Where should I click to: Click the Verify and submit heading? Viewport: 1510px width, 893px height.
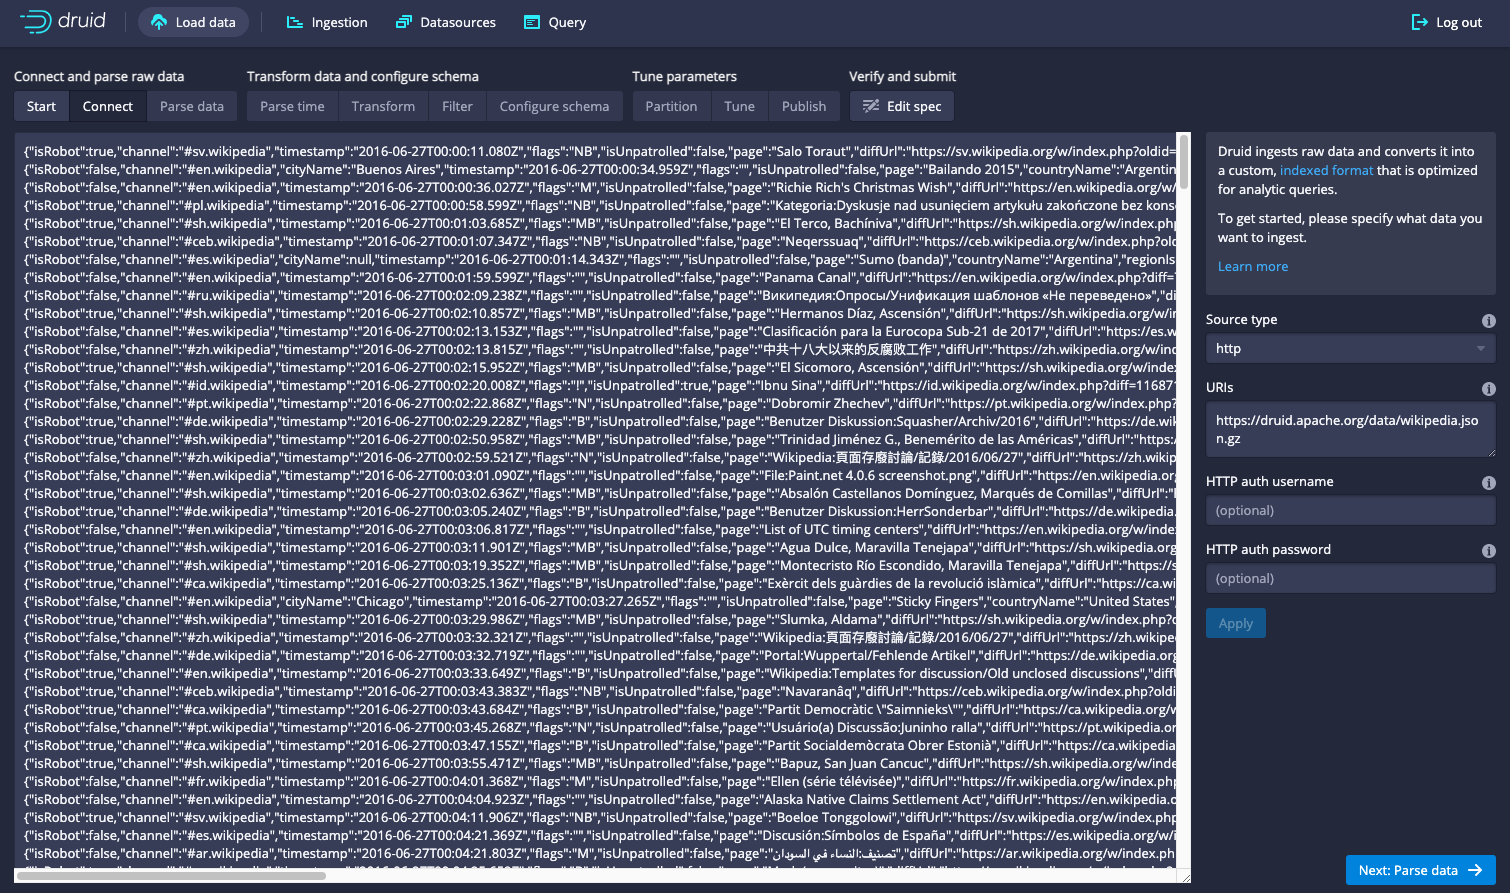pos(903,76)
